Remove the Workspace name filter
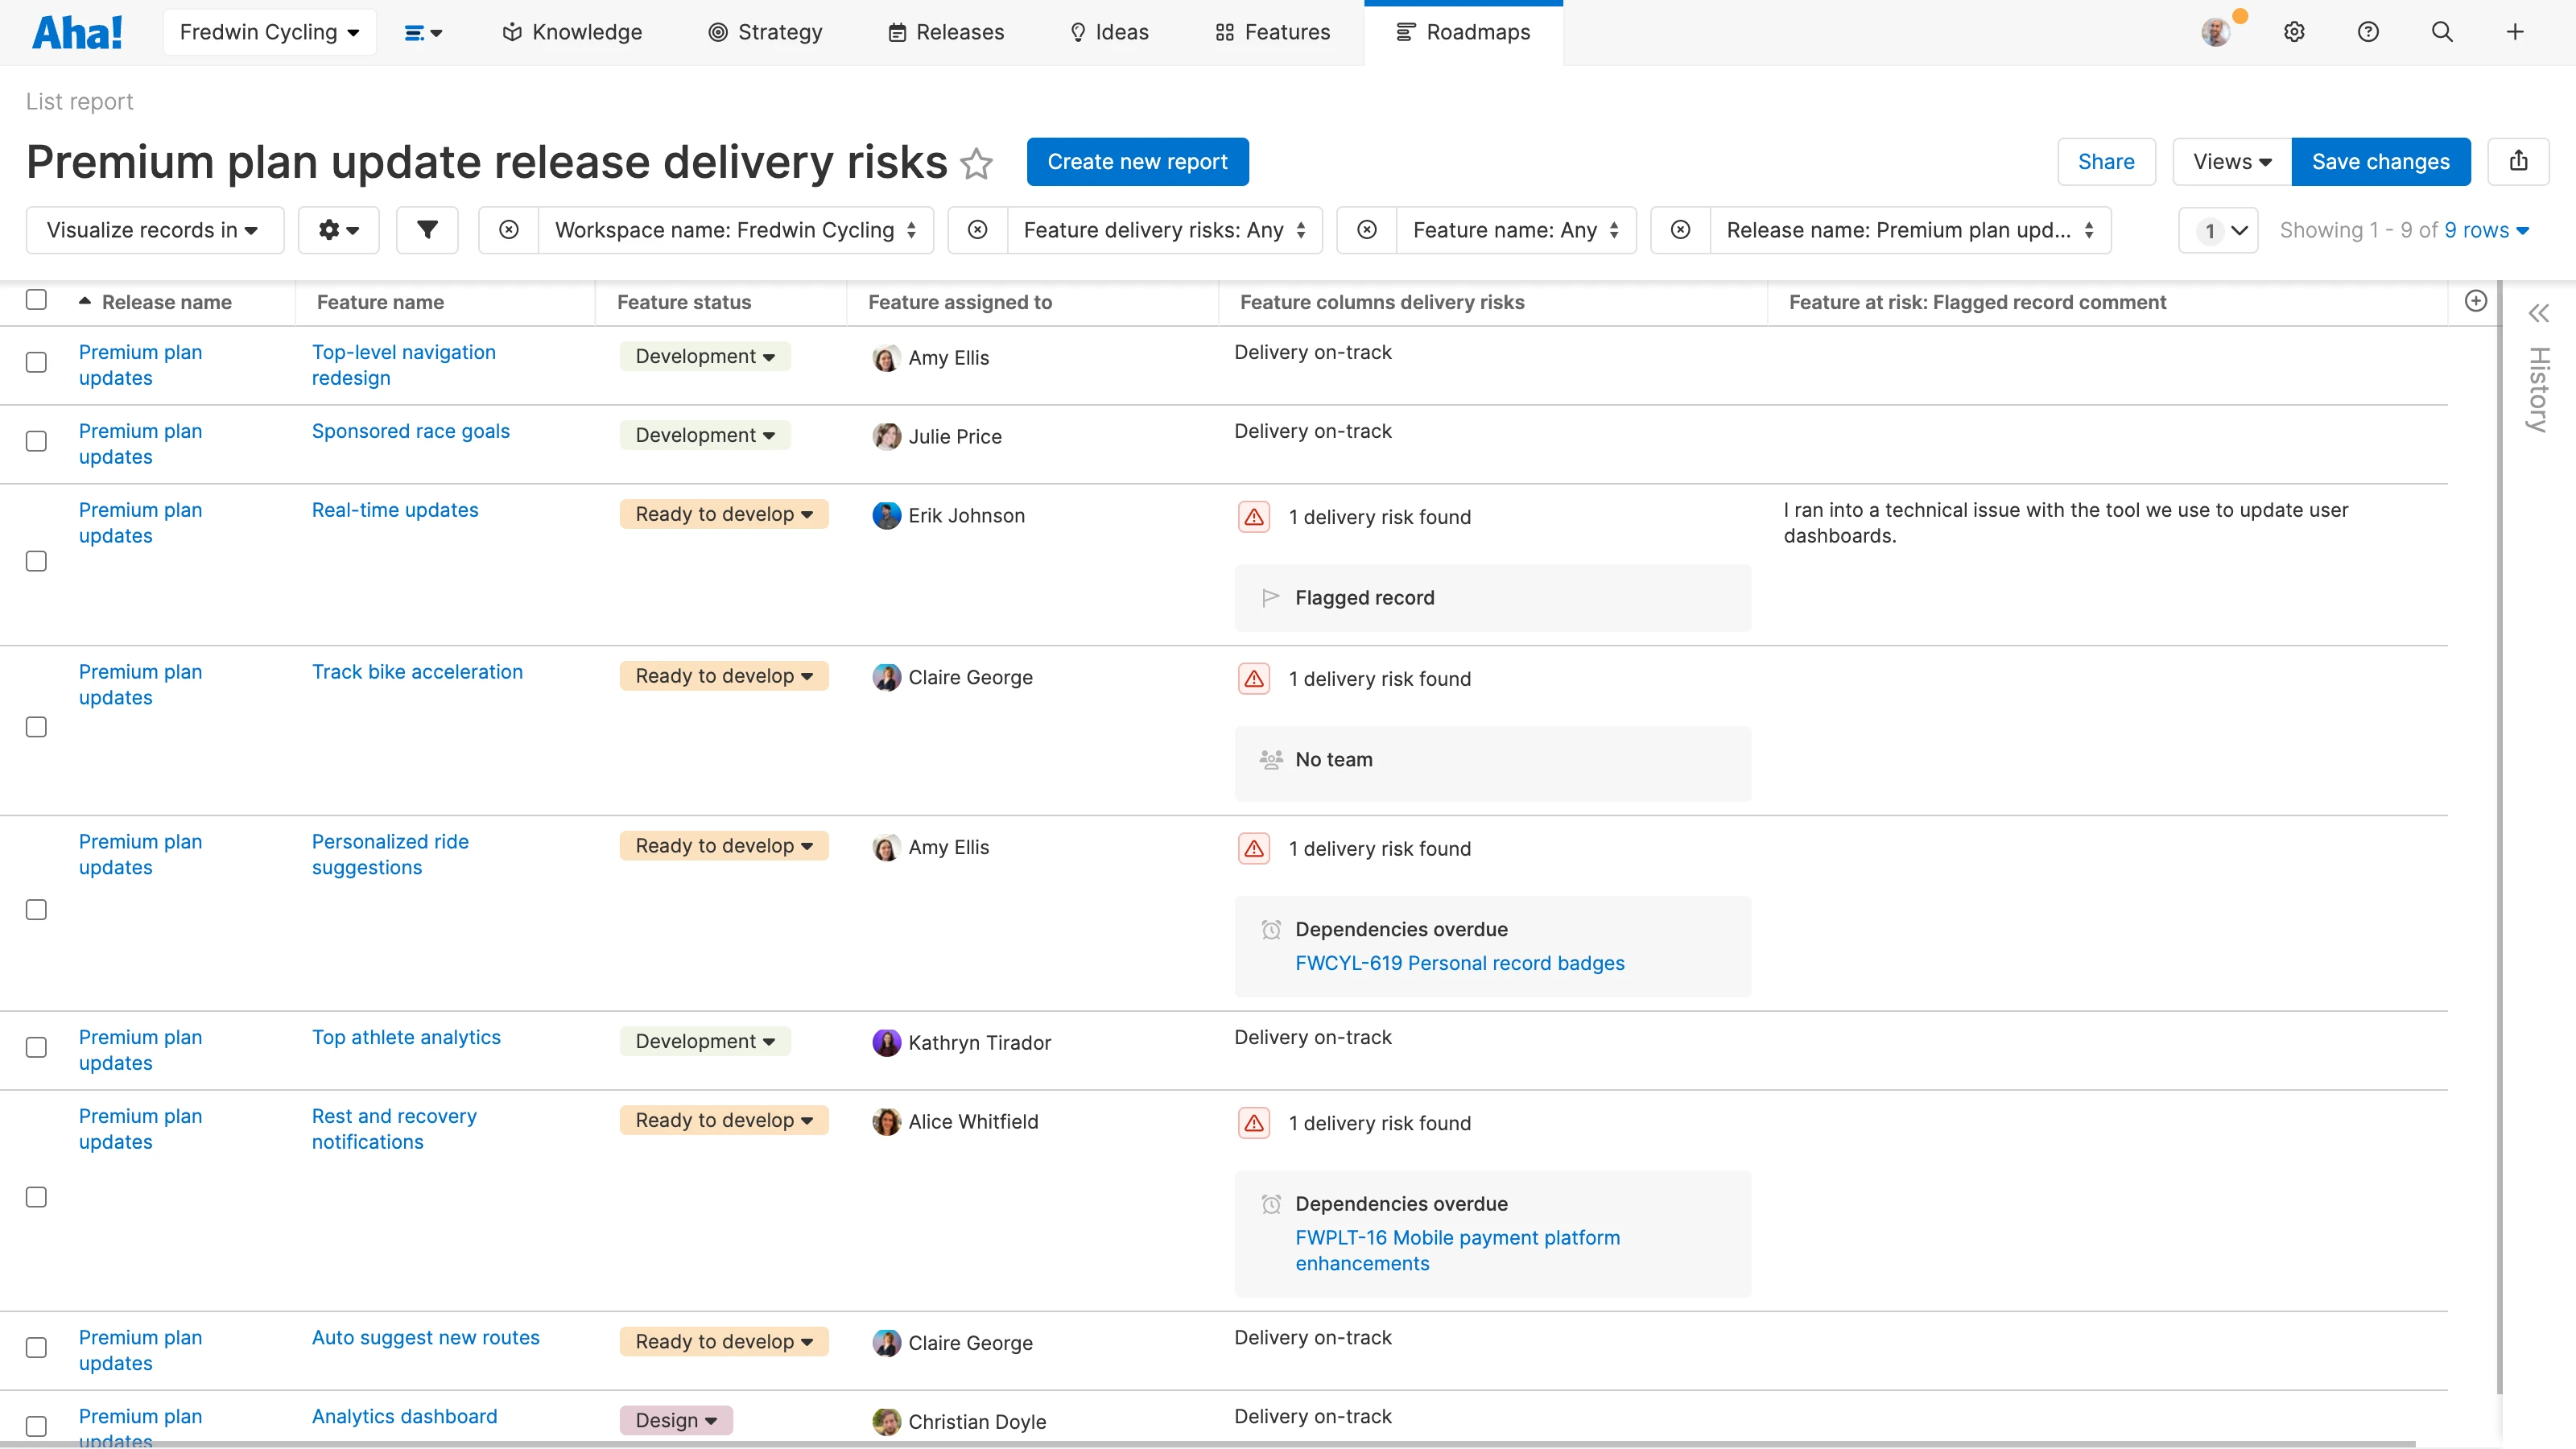This screenshot has height=1449, width=2576. pyautogui.click(x=509, y=230)
